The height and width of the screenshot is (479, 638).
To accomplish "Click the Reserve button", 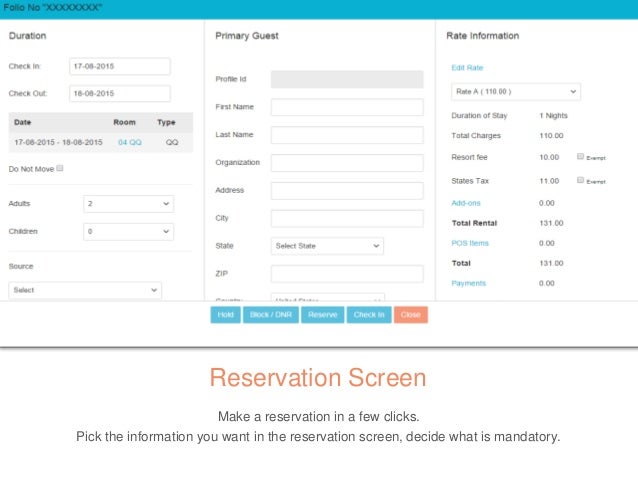I will coord(323,315).
